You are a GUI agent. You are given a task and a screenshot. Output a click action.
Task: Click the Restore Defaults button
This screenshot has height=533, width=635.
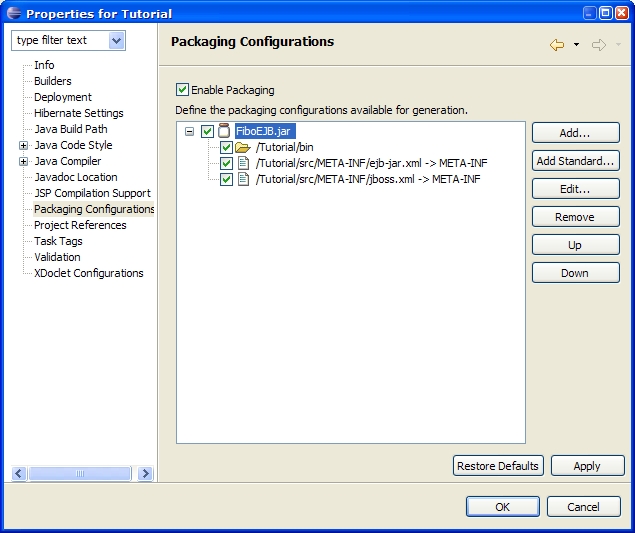[498, 466]
